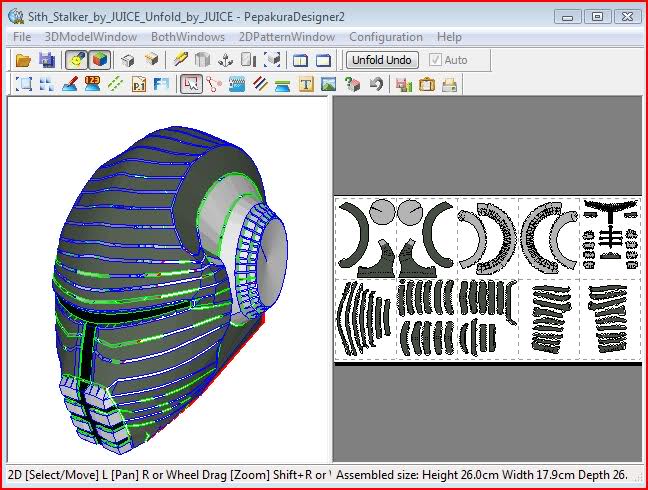Screen dimensions: 648x490
Task: Select the red pen edge color tool
Action: (x=69, y=84)
